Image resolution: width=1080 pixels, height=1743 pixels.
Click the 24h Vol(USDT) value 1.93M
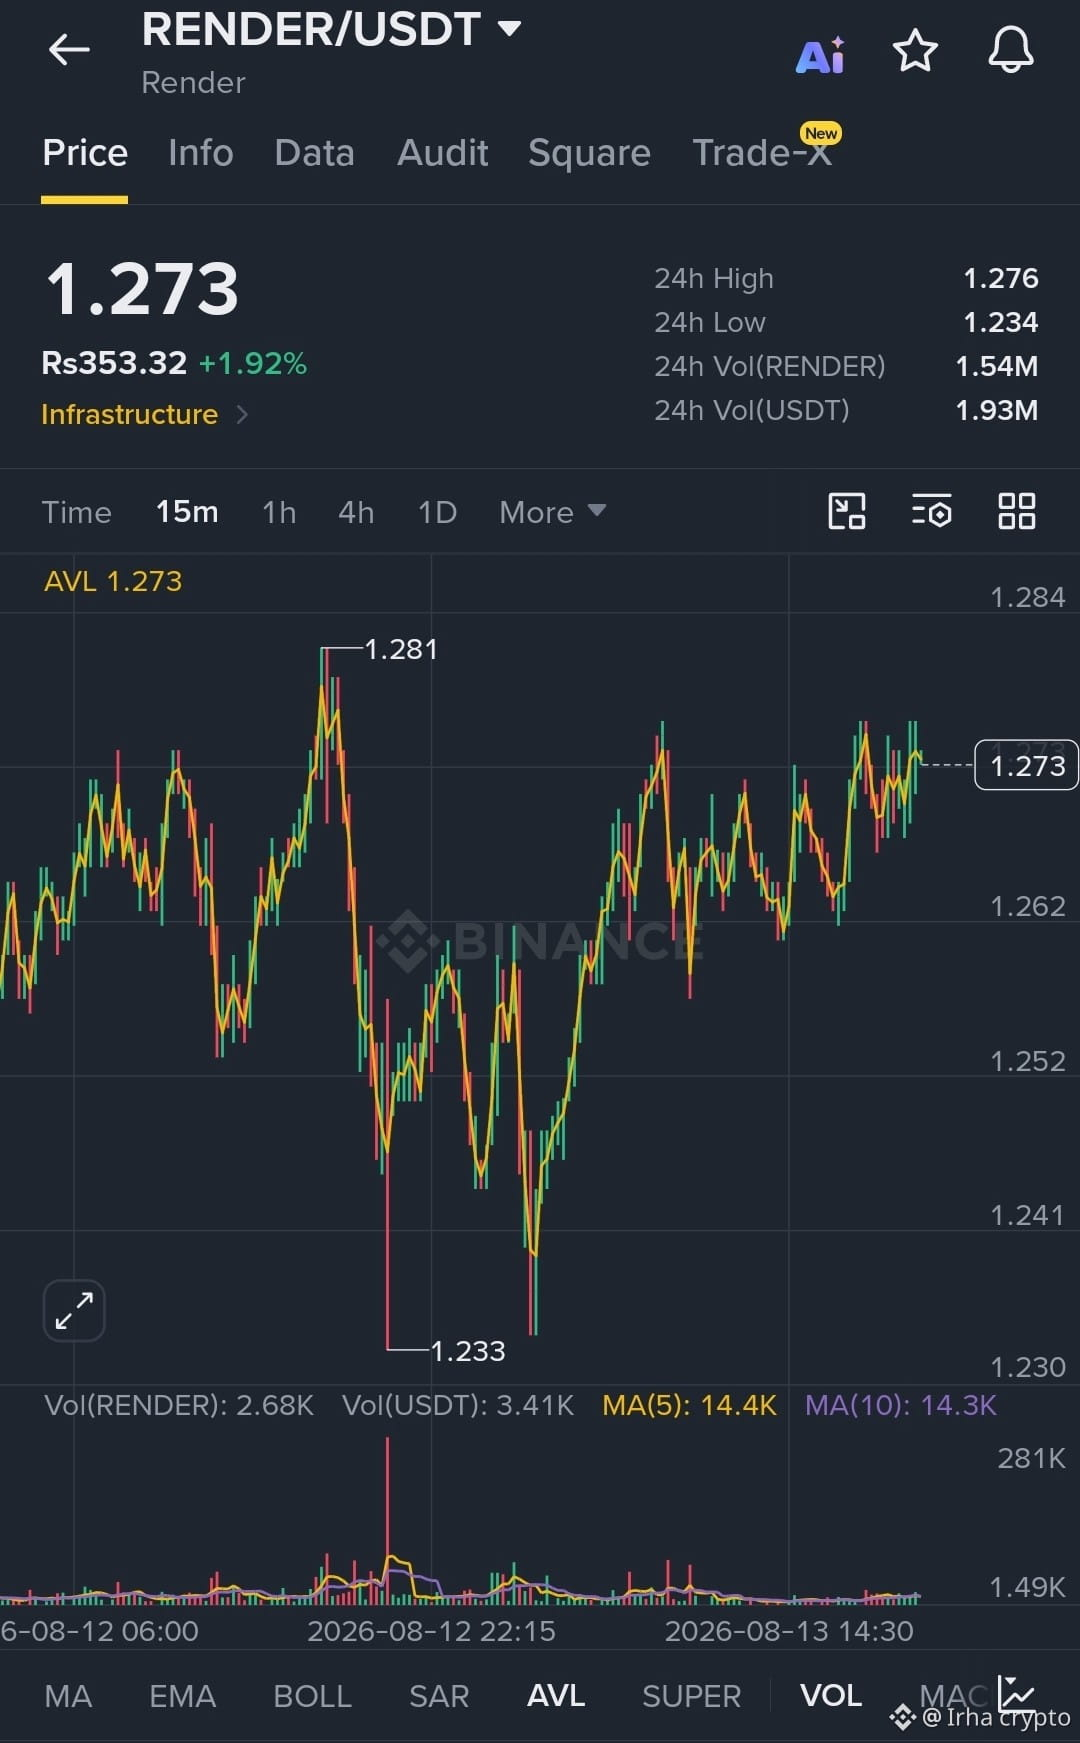click(x=996, y=410)
